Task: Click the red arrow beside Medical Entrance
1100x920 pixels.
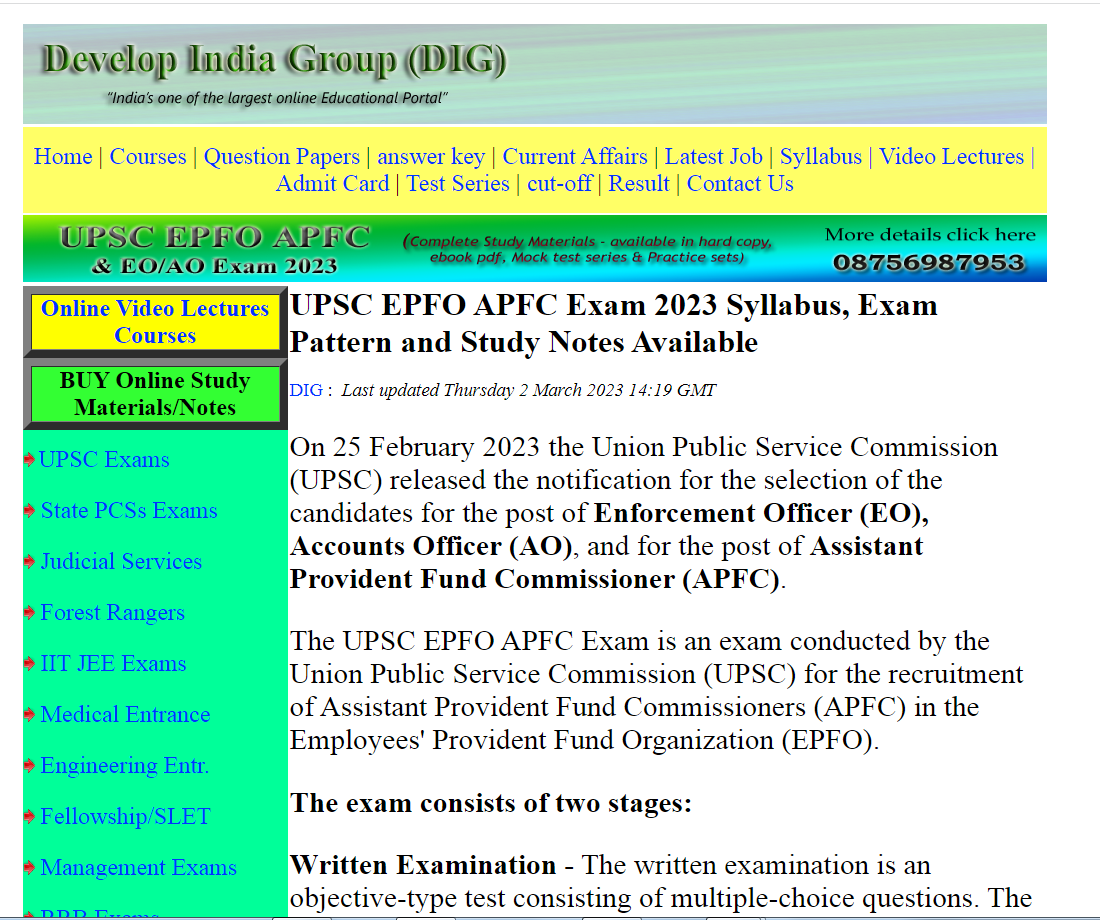Action: (29, 715)
